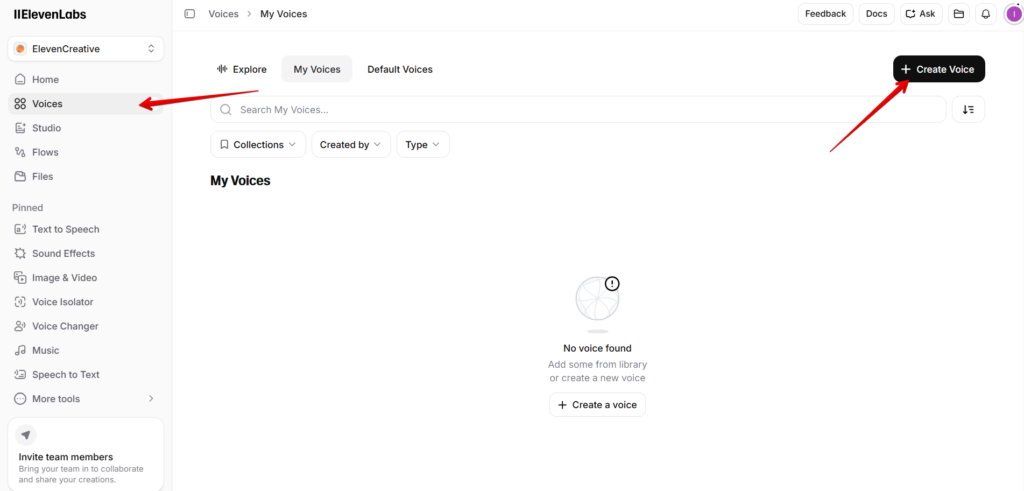1024x491 pixels.
Task: Click the My Voices heading
Action: (240, 181)
